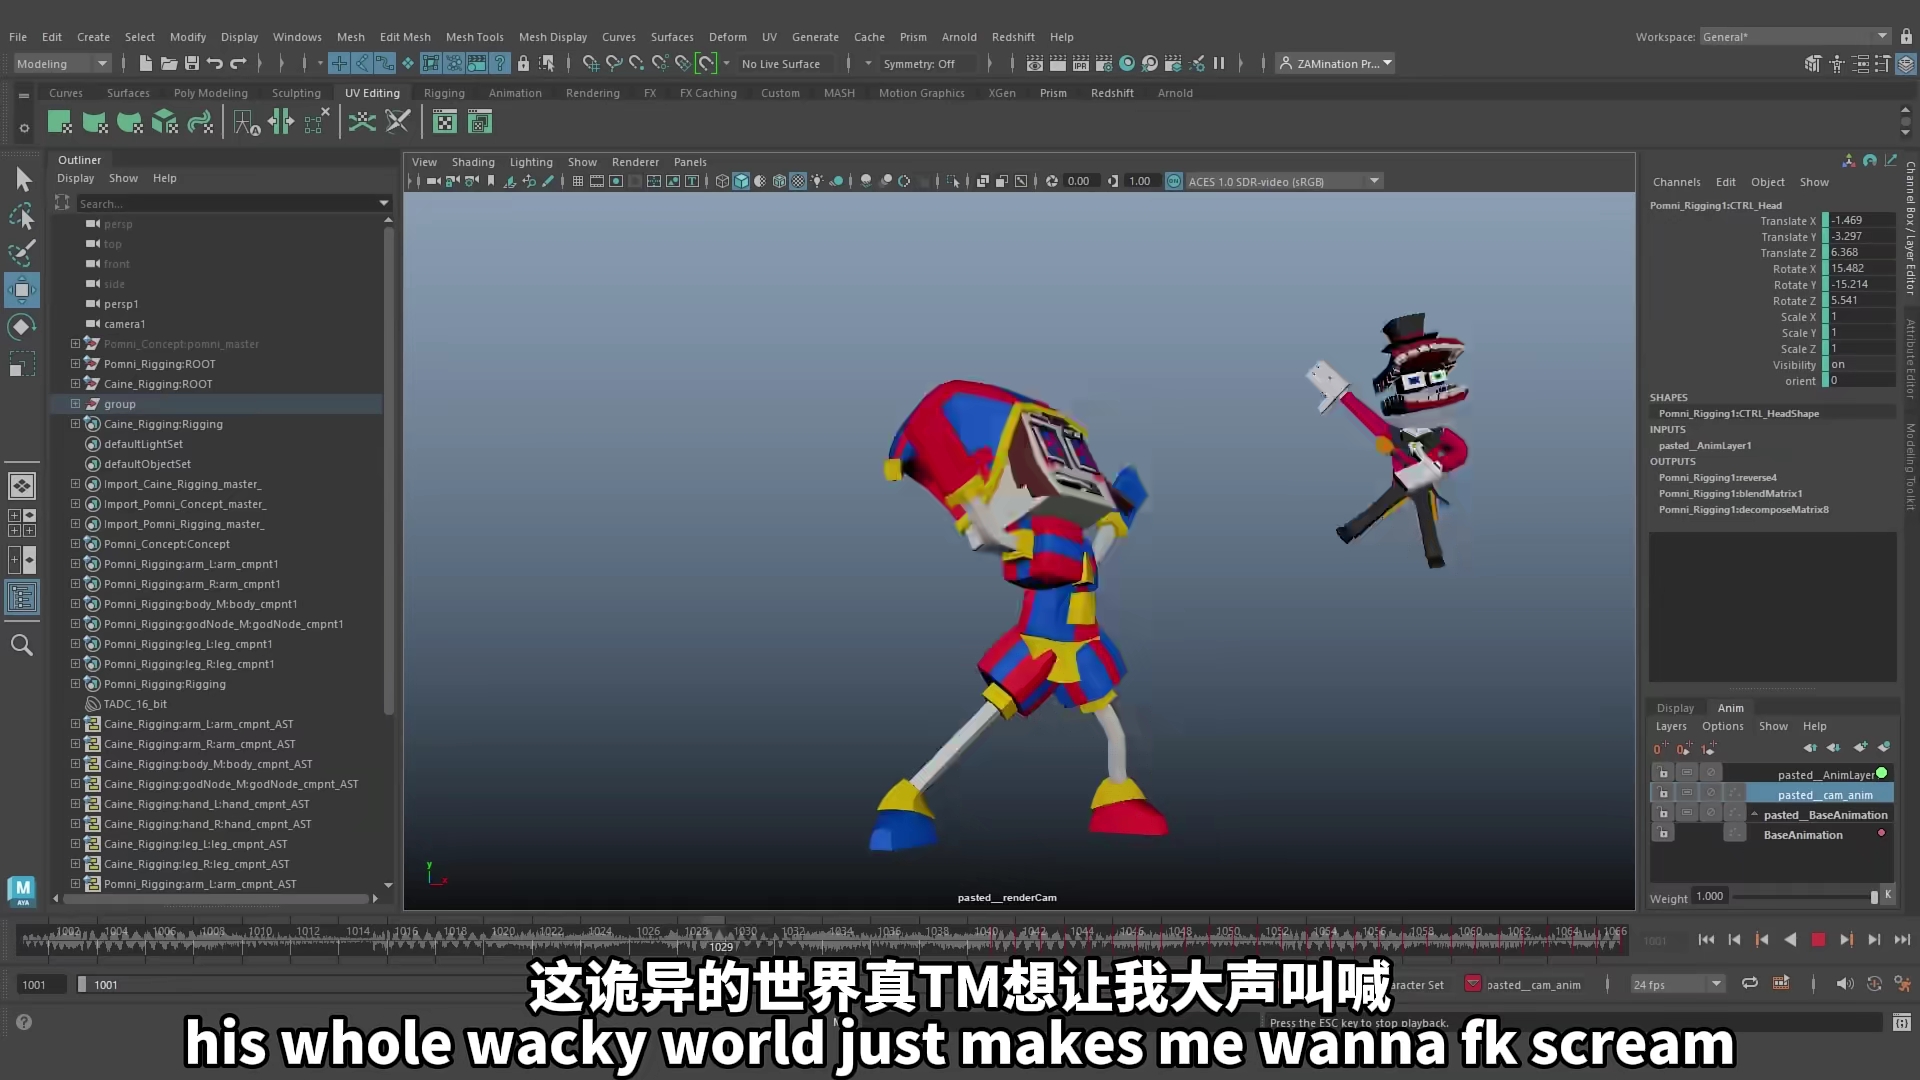This screenshot has height=1080, width=1920.
Task: Expand the group node in Outliner
Action: point(75,404)
